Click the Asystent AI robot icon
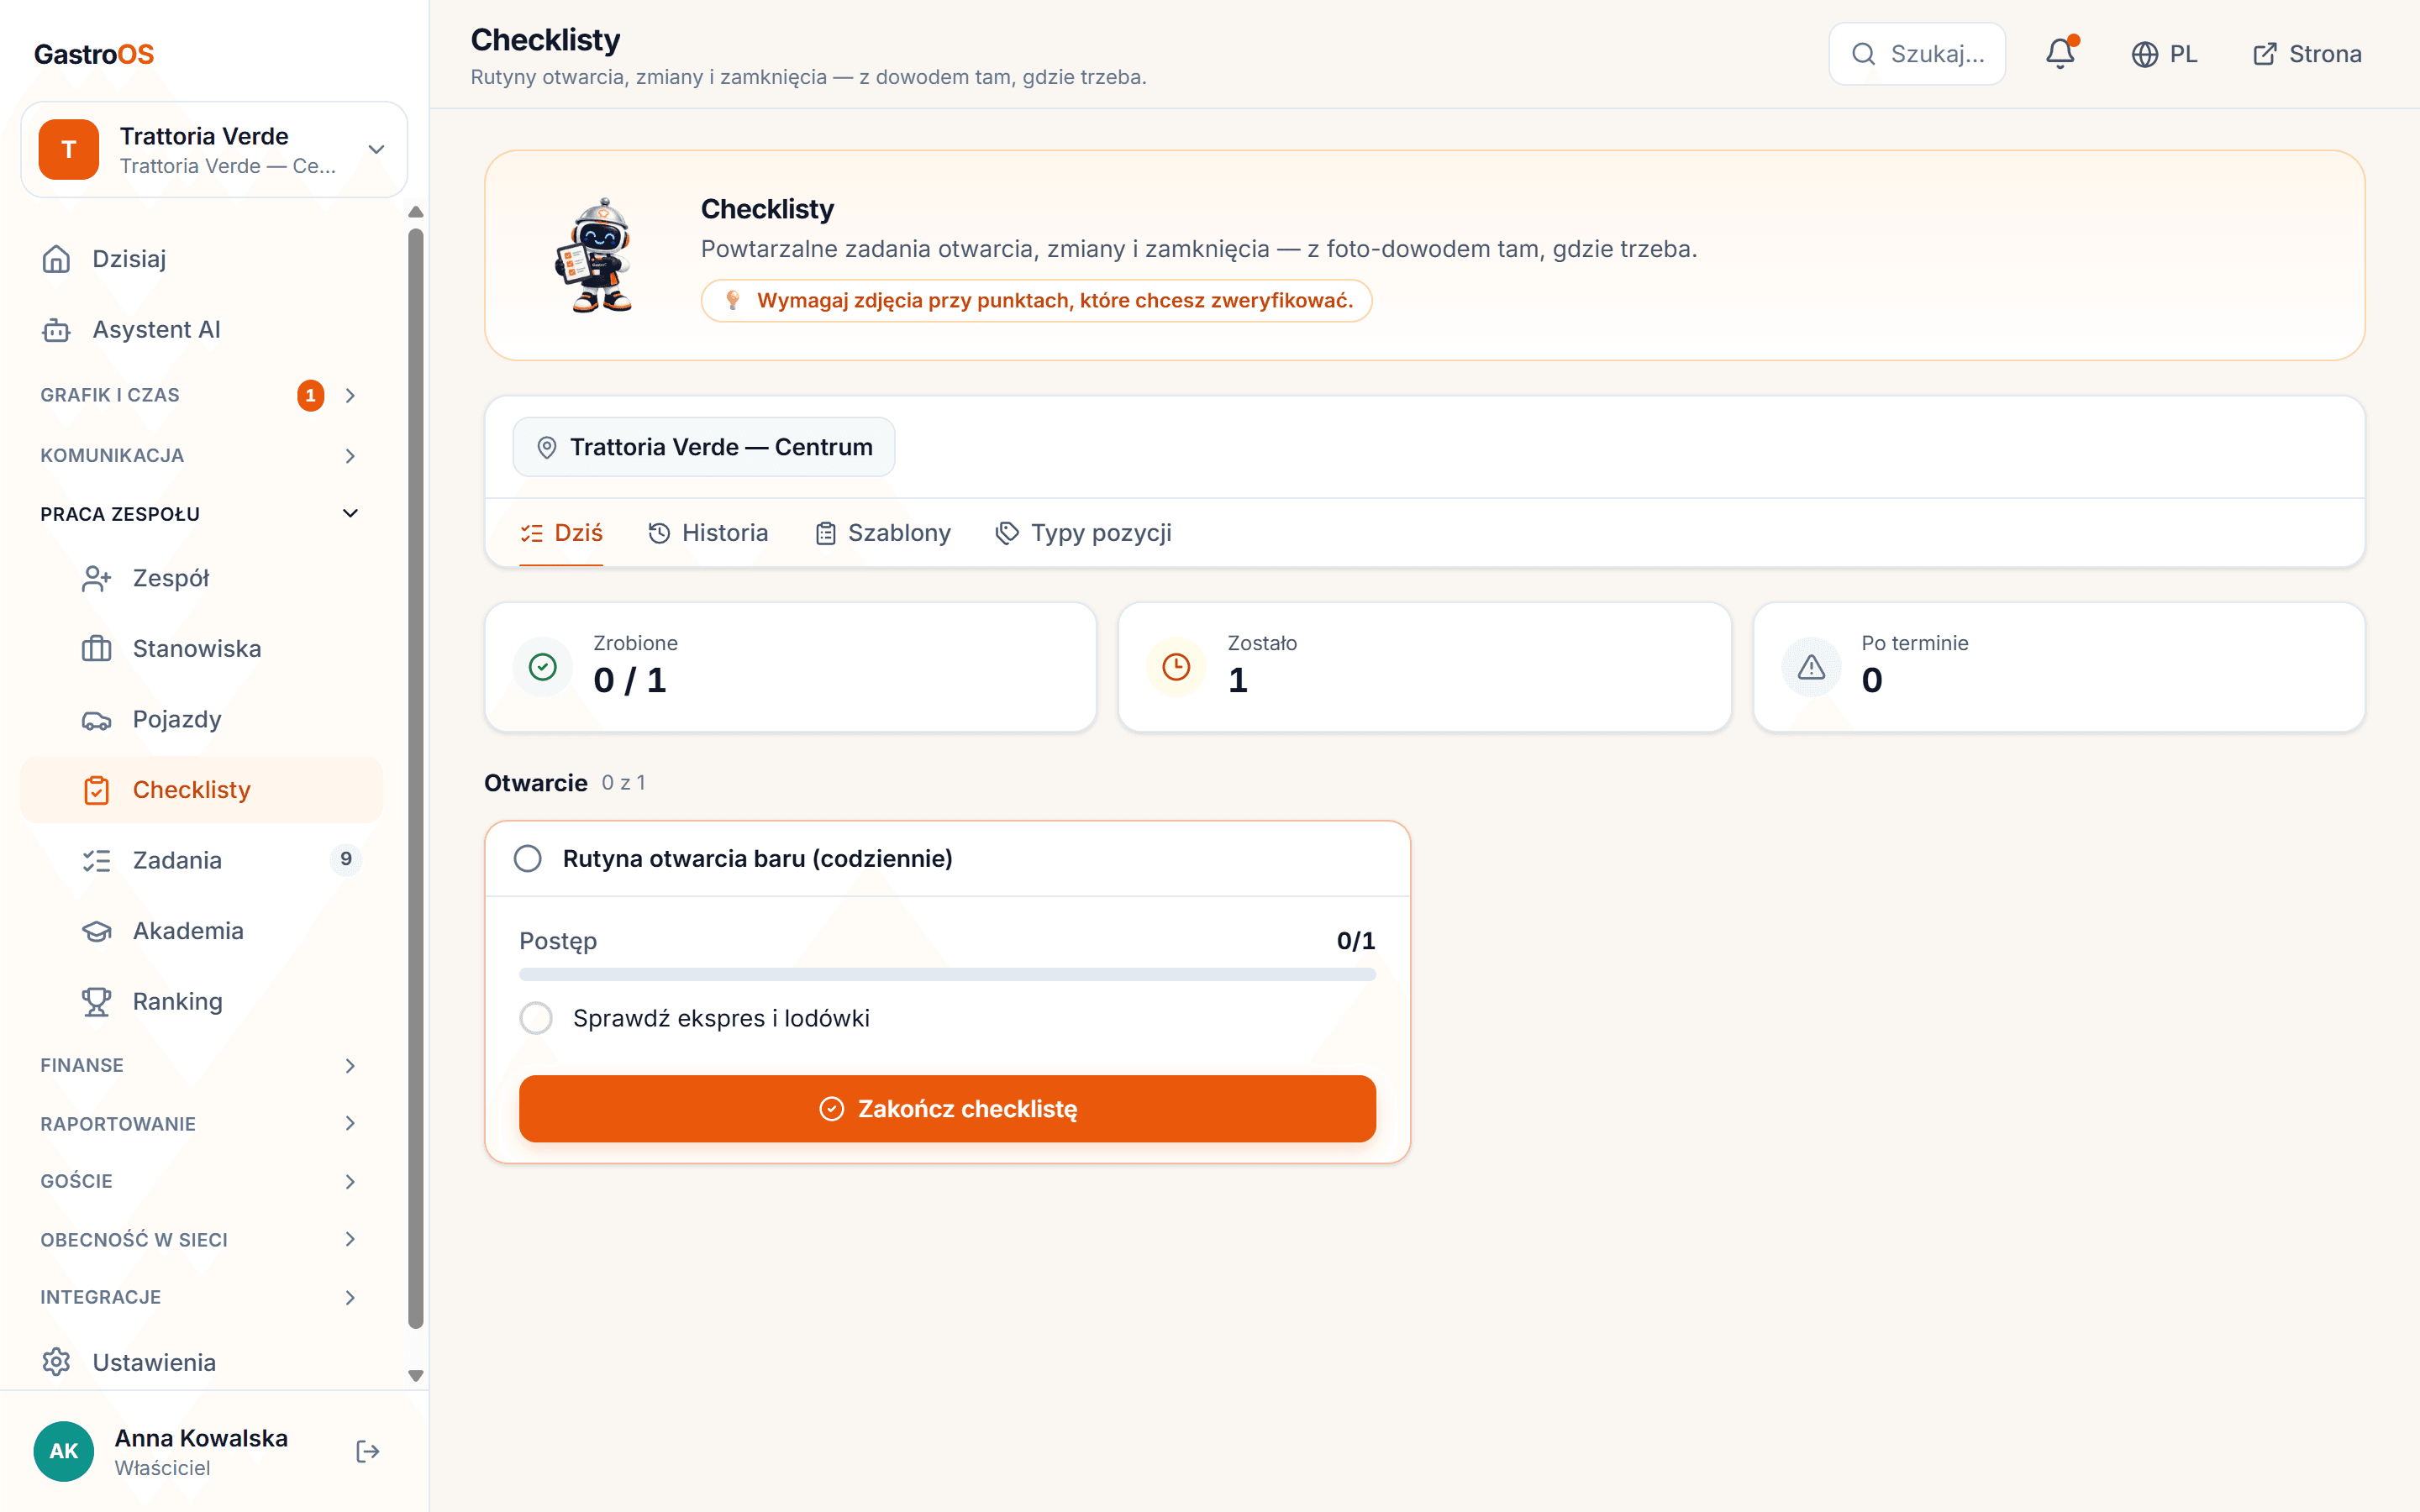2420x1512 pixels. point(56,330)
